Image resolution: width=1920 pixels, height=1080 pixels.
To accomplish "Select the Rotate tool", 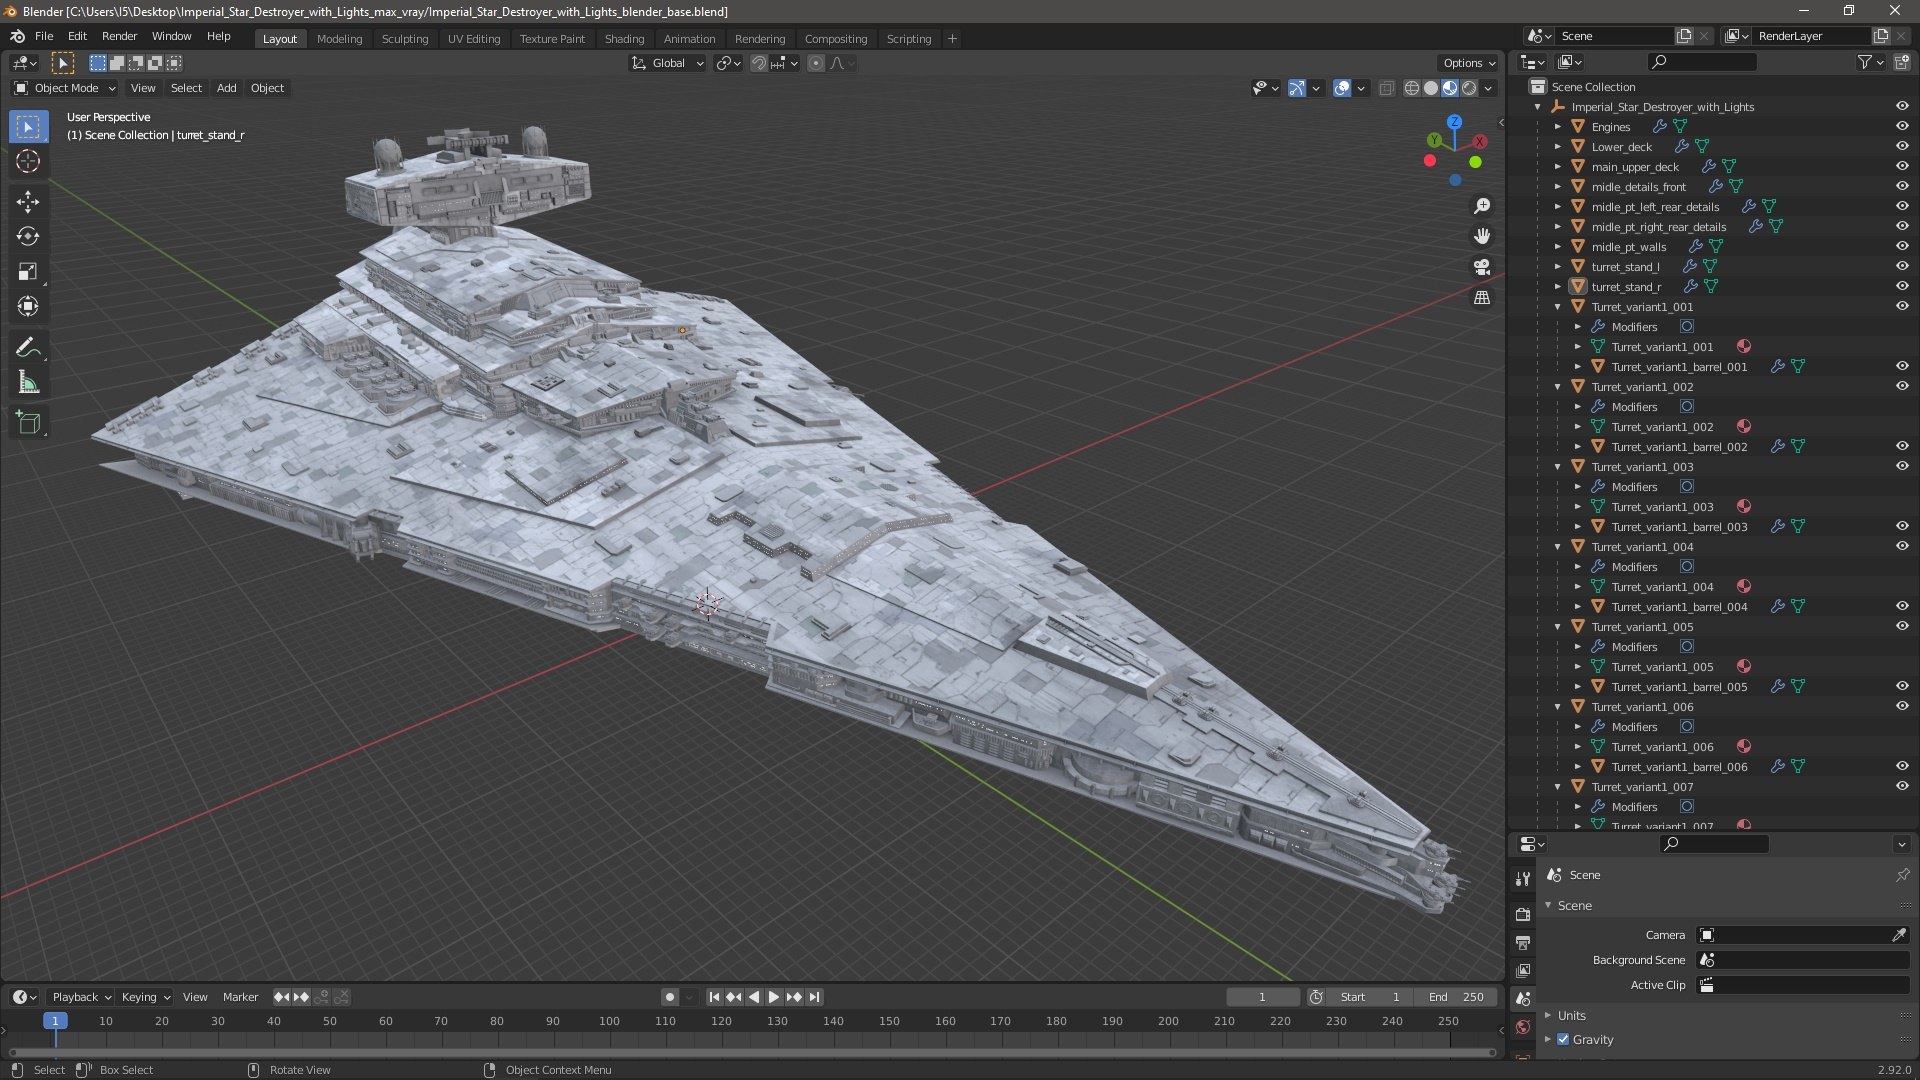I will (28, 237).
